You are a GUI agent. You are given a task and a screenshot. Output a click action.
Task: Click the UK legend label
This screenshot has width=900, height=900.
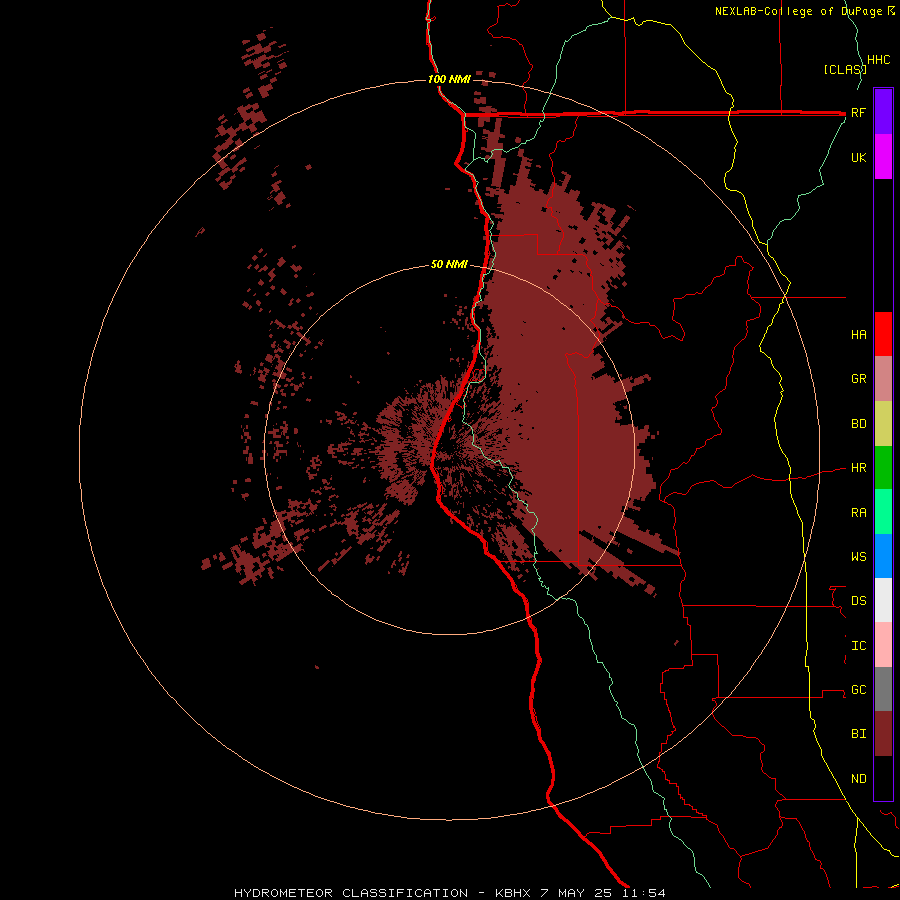[859, 158]
